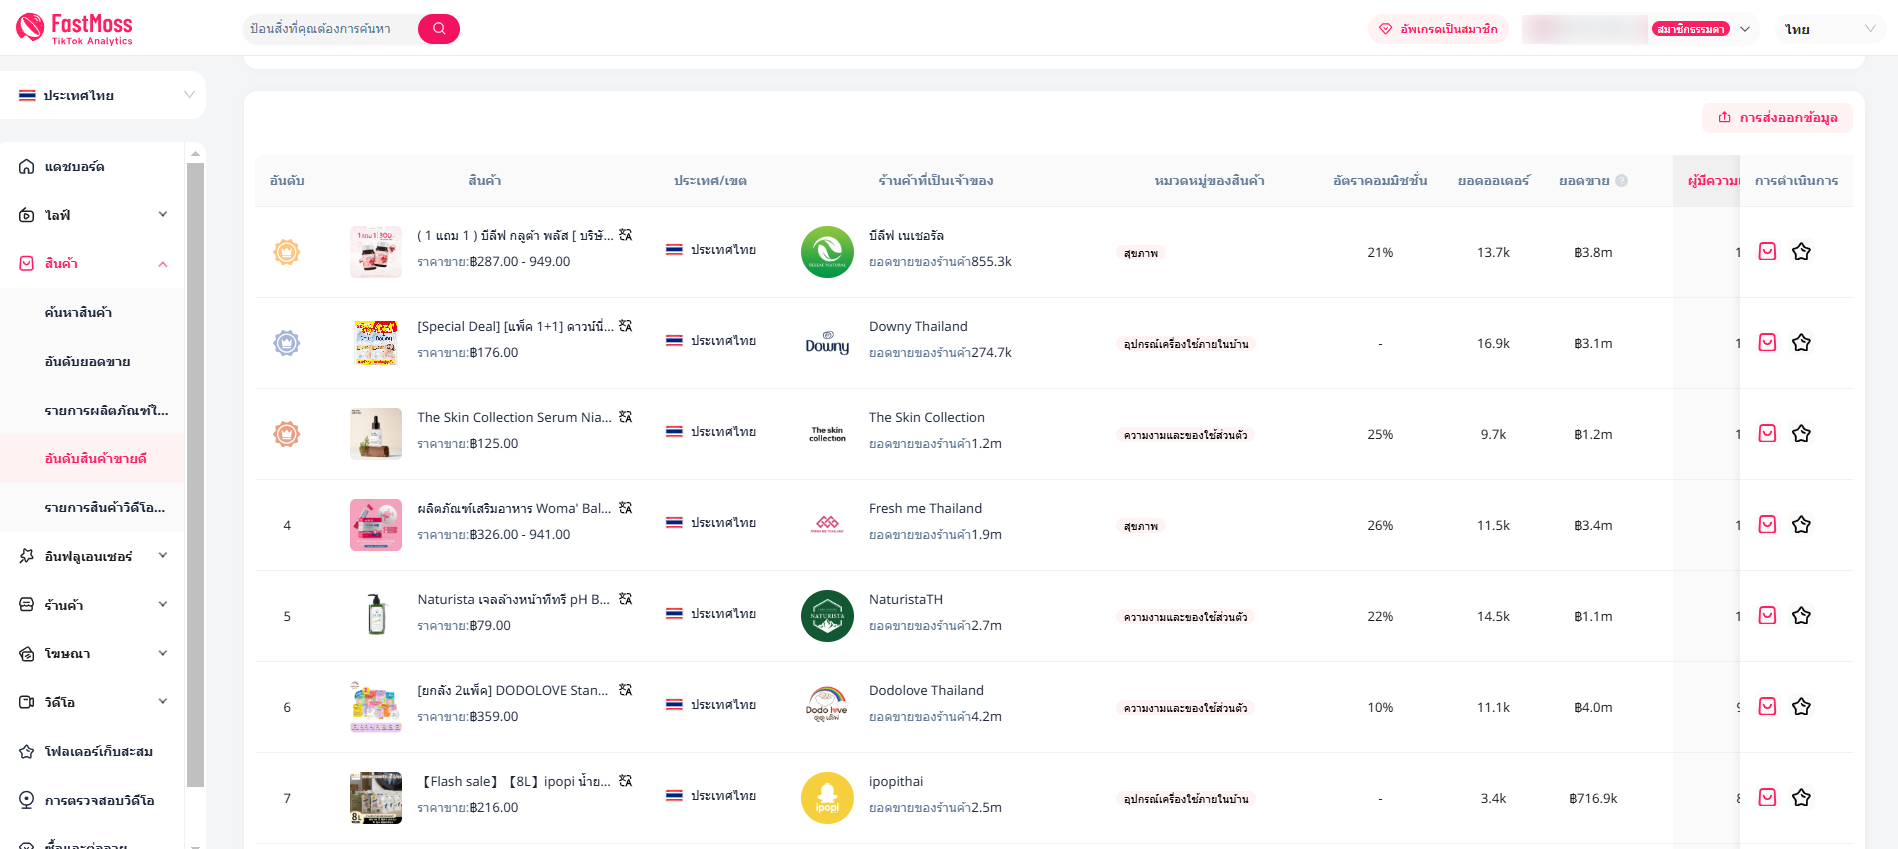Click the translate icon beside Downy product title

626,326
